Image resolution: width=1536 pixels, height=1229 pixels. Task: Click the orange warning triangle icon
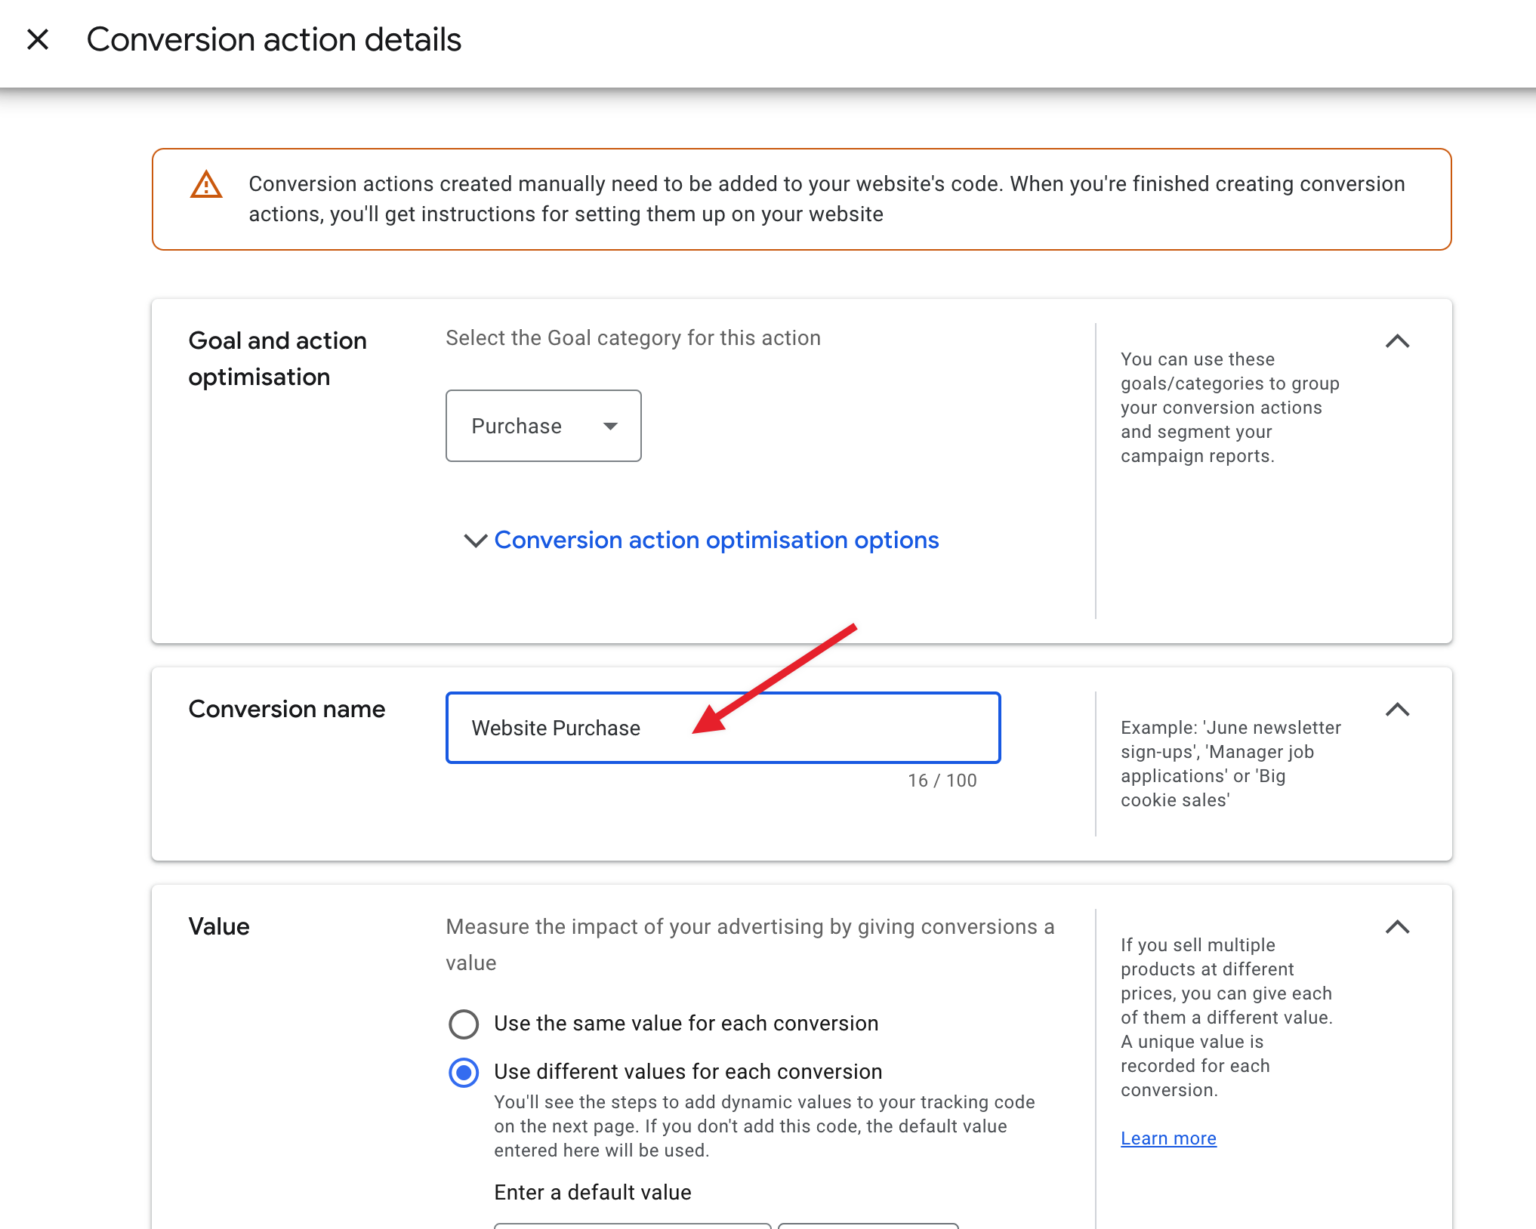click(205, 185)
